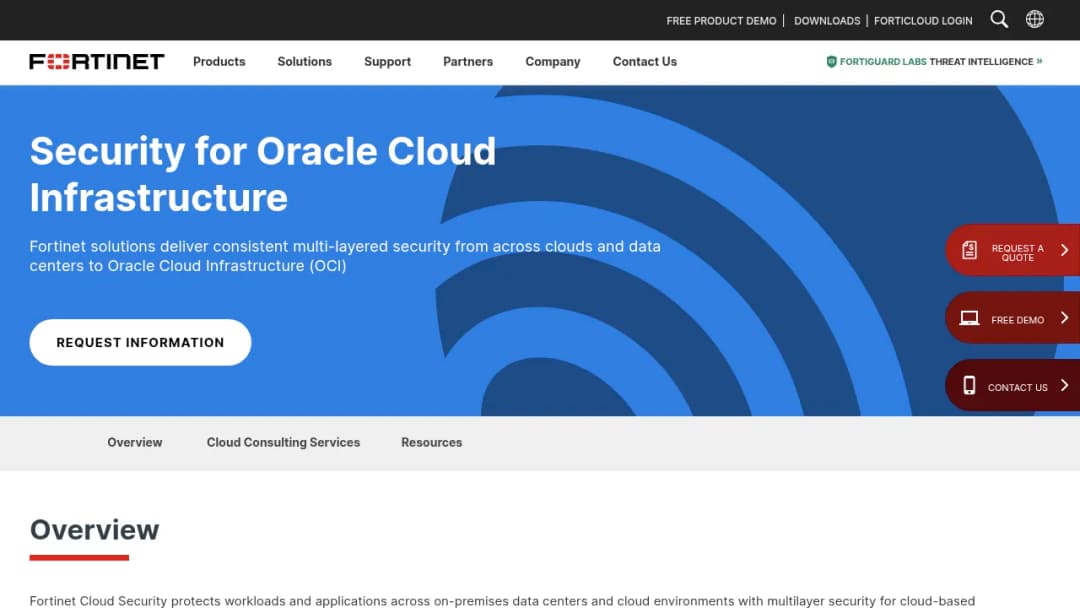Switch to the Resources tab
This screenshot has height=608, width=1080.
(431, 443)
